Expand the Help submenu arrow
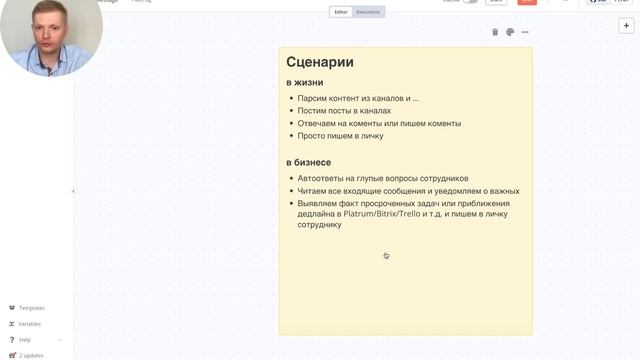 (60, 340)
